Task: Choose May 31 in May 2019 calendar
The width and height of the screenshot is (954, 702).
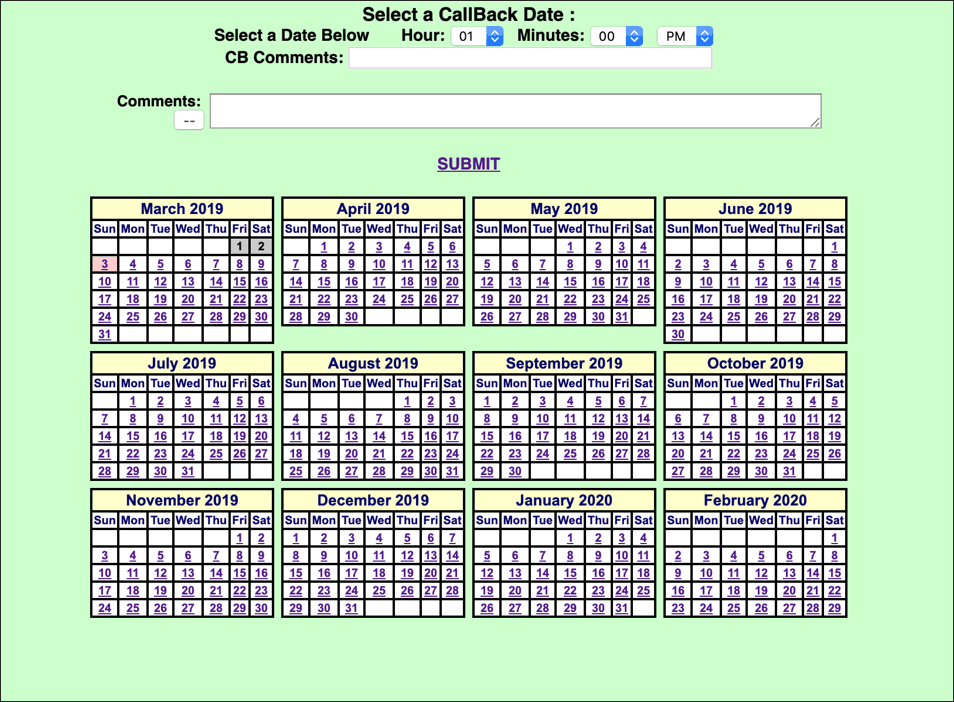Action: (x=622, y=317)
